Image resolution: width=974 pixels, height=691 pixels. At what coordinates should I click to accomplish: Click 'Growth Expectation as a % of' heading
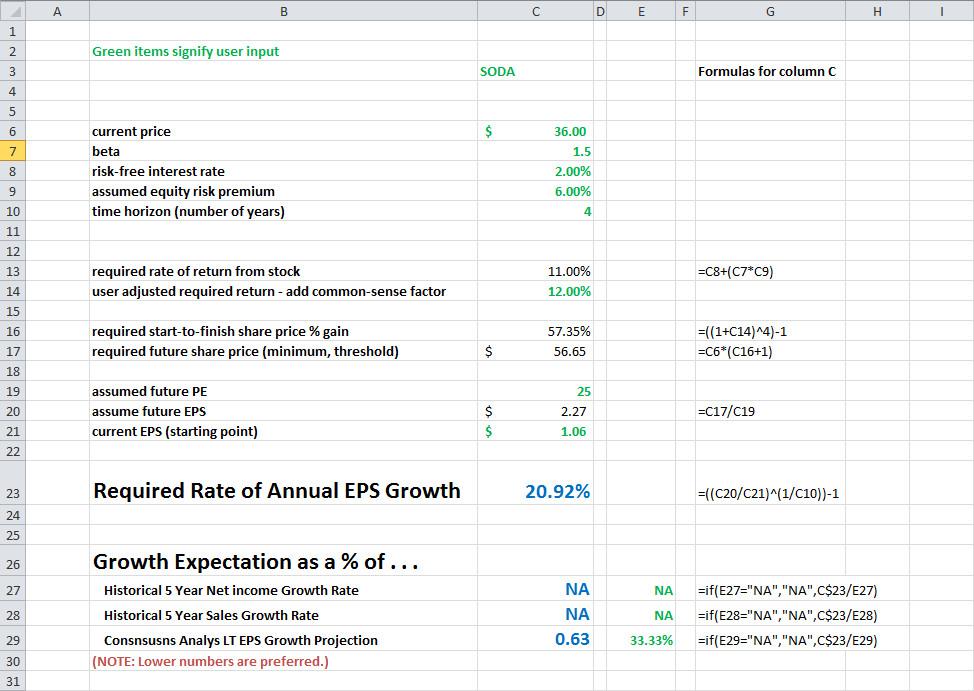(x=255, y=562)
